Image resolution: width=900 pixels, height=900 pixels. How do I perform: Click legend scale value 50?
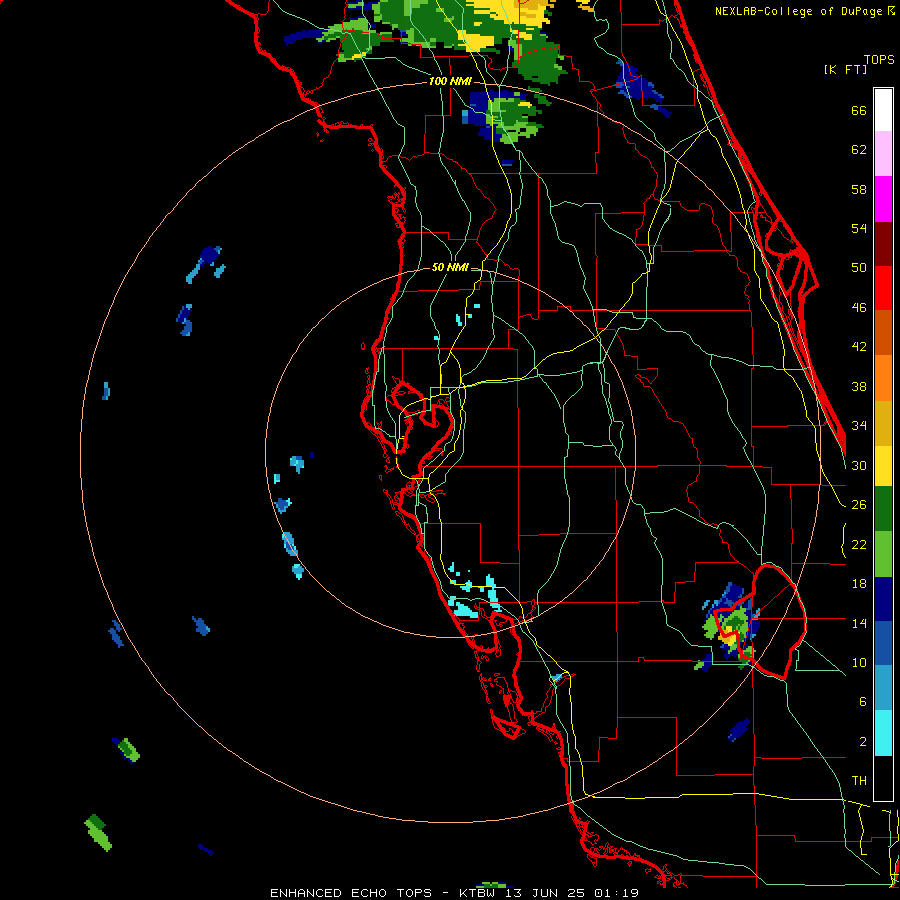pos(859,268)
